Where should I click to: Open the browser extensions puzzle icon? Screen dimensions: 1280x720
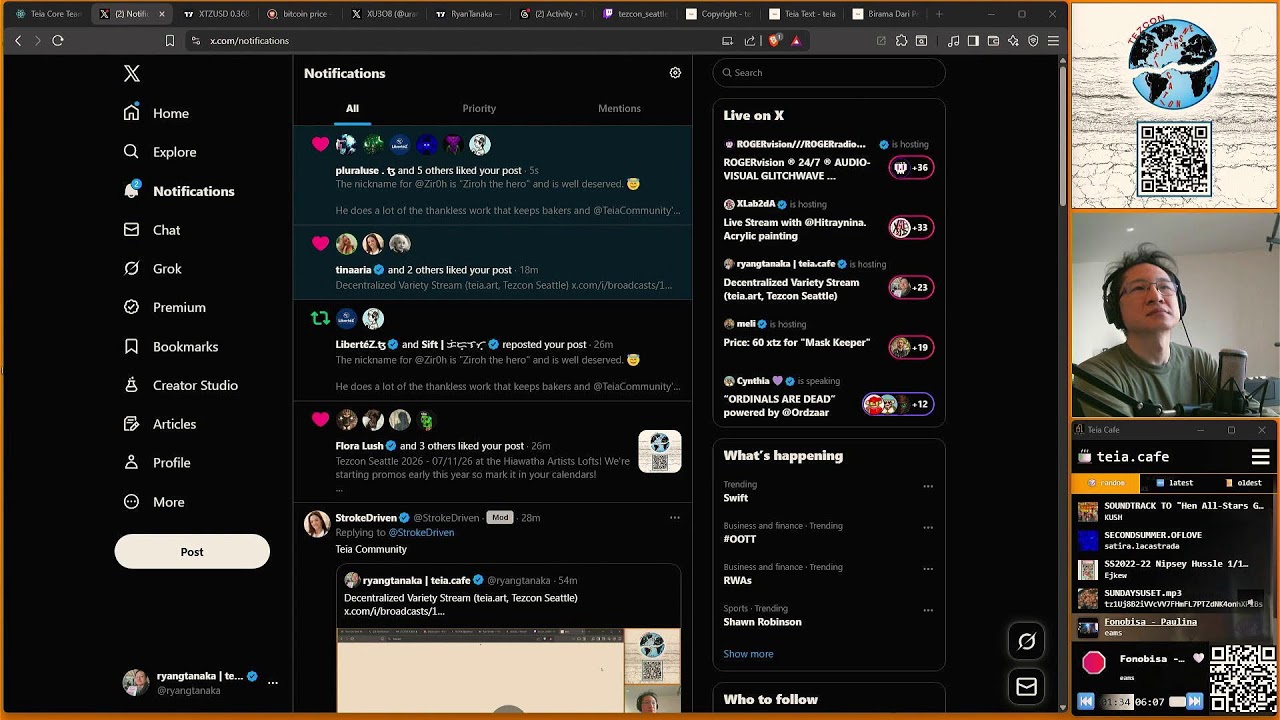[901, 41]
